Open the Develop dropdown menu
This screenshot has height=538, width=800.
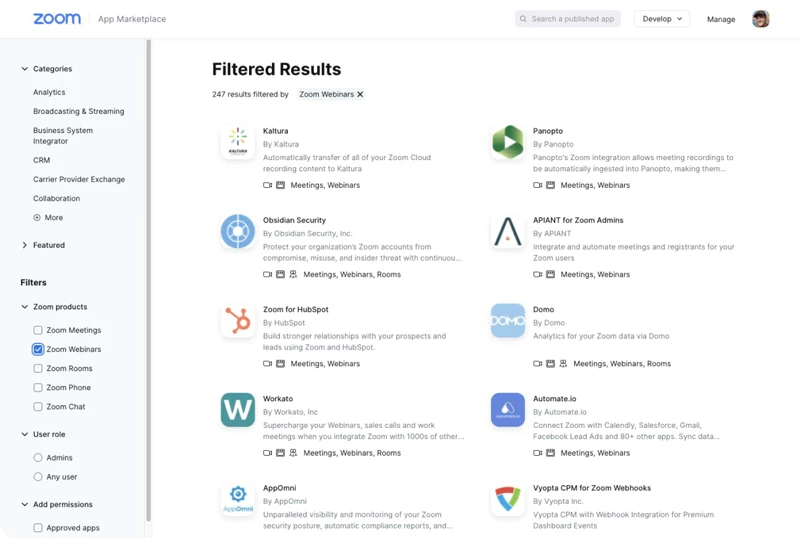tap(662, 19)
